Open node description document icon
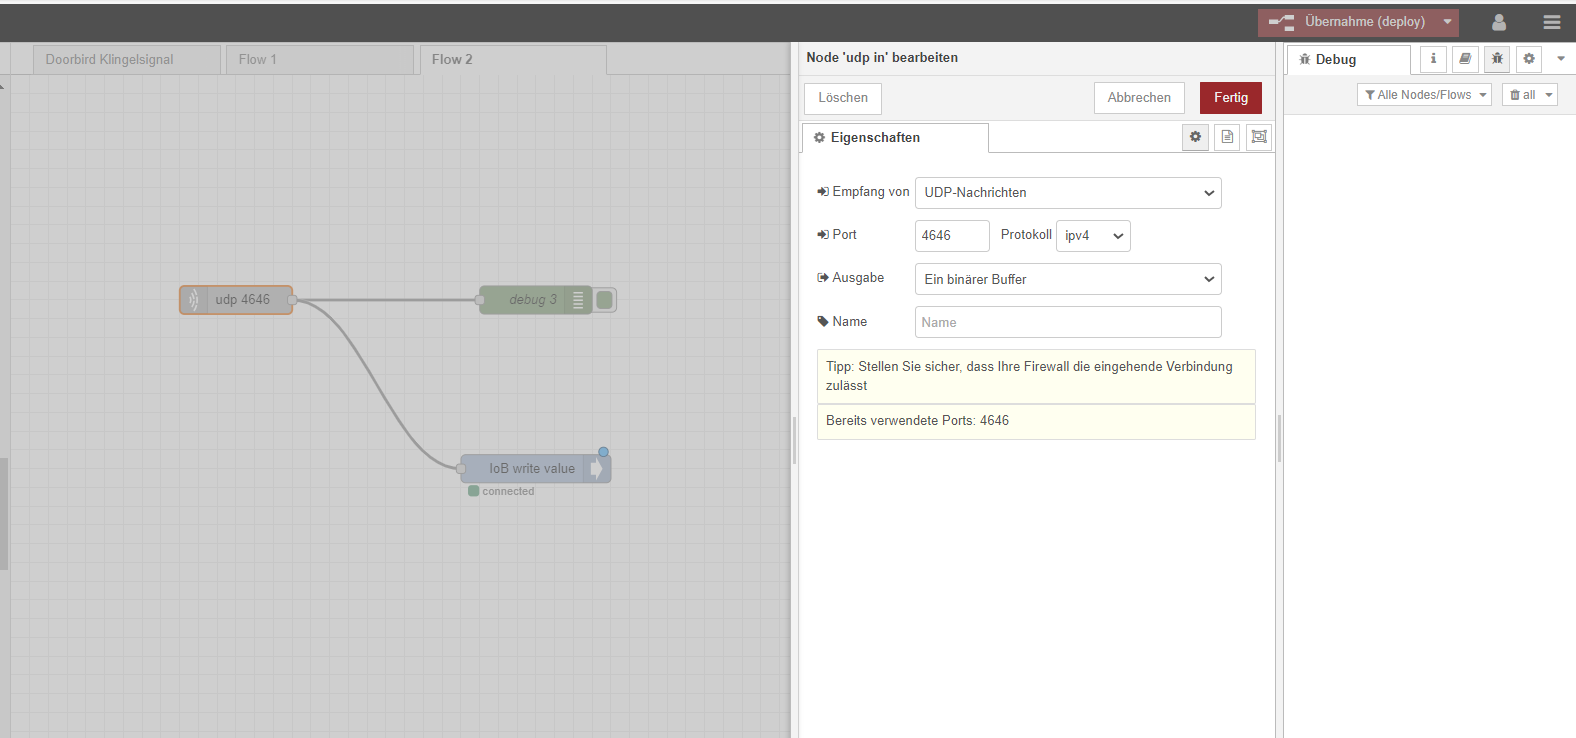Screen dimensions: 1576x738 coord(1227,137)
